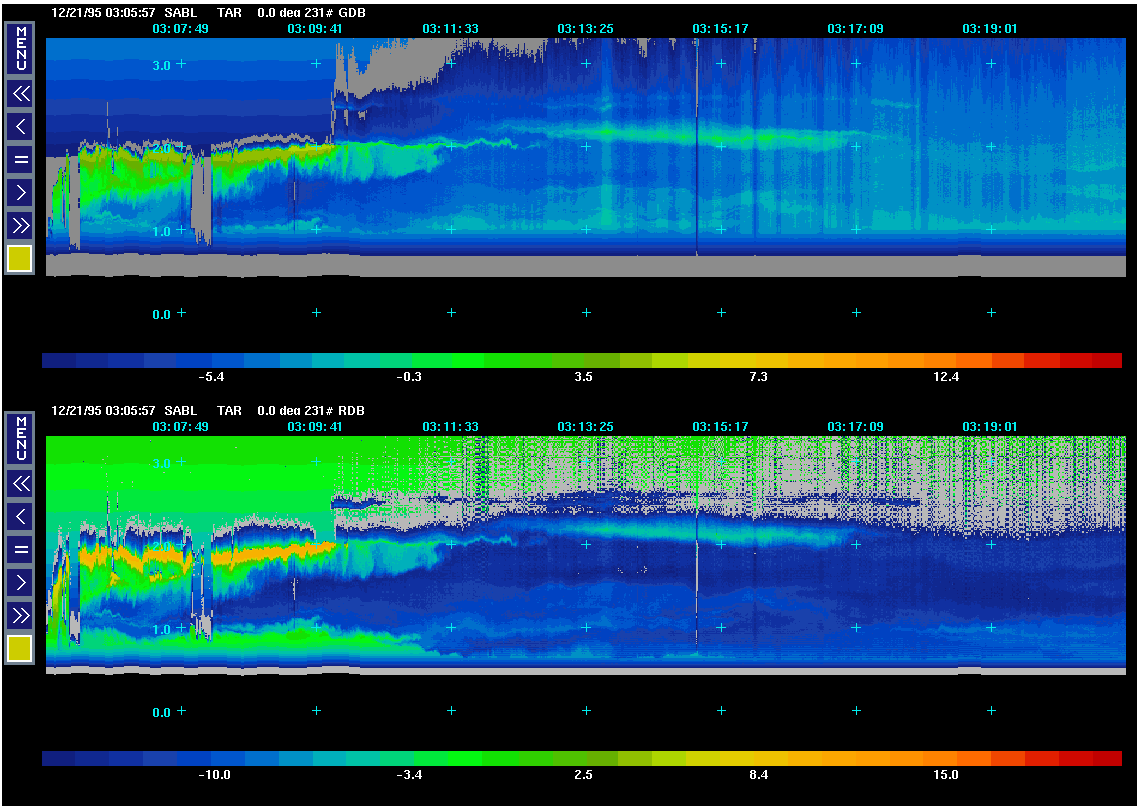
Task: Toggle the yellow square in the RDB panel
Action: coord(20,649)
